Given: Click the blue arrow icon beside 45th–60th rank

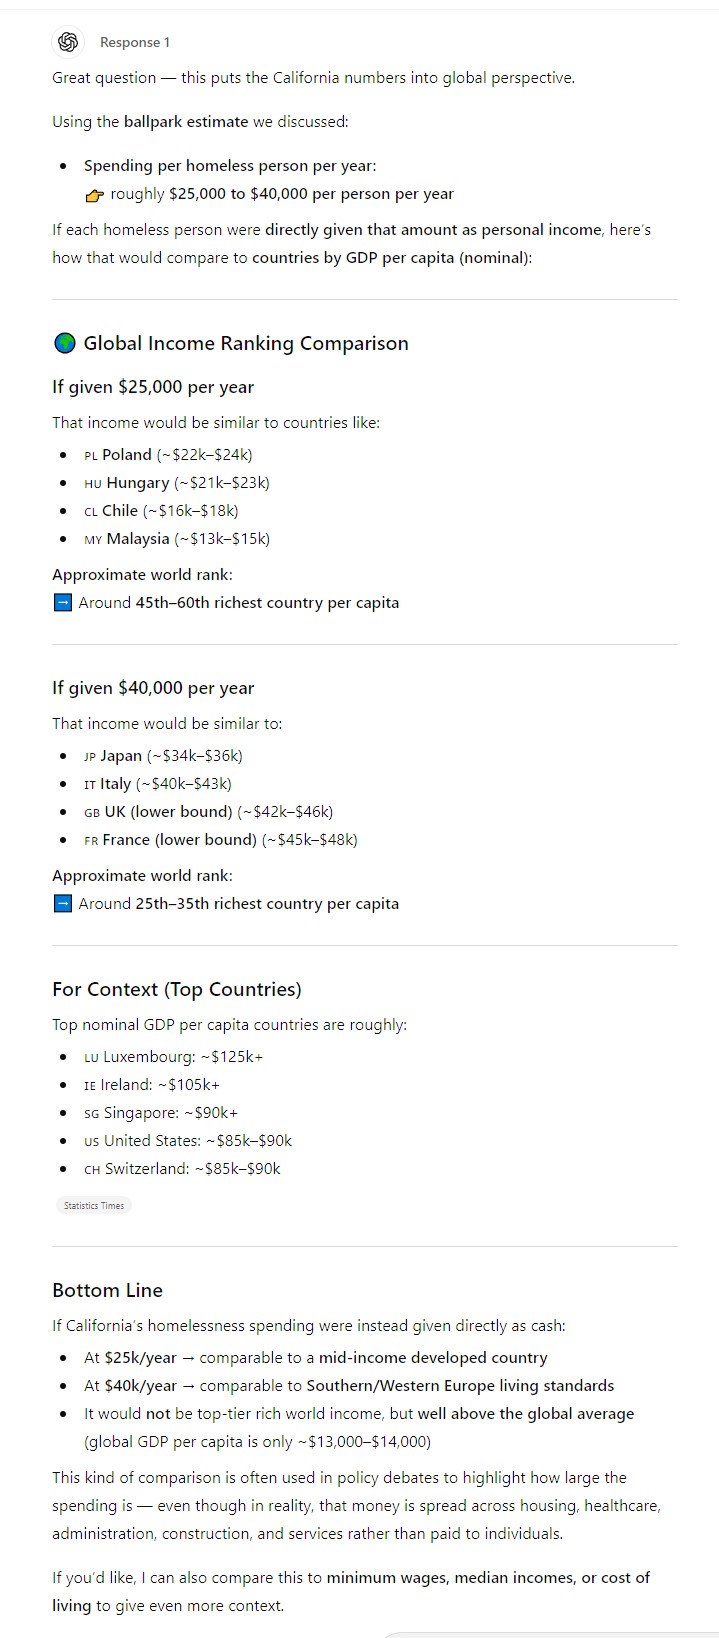Looking at the screenshot, I should click(62, 603).
